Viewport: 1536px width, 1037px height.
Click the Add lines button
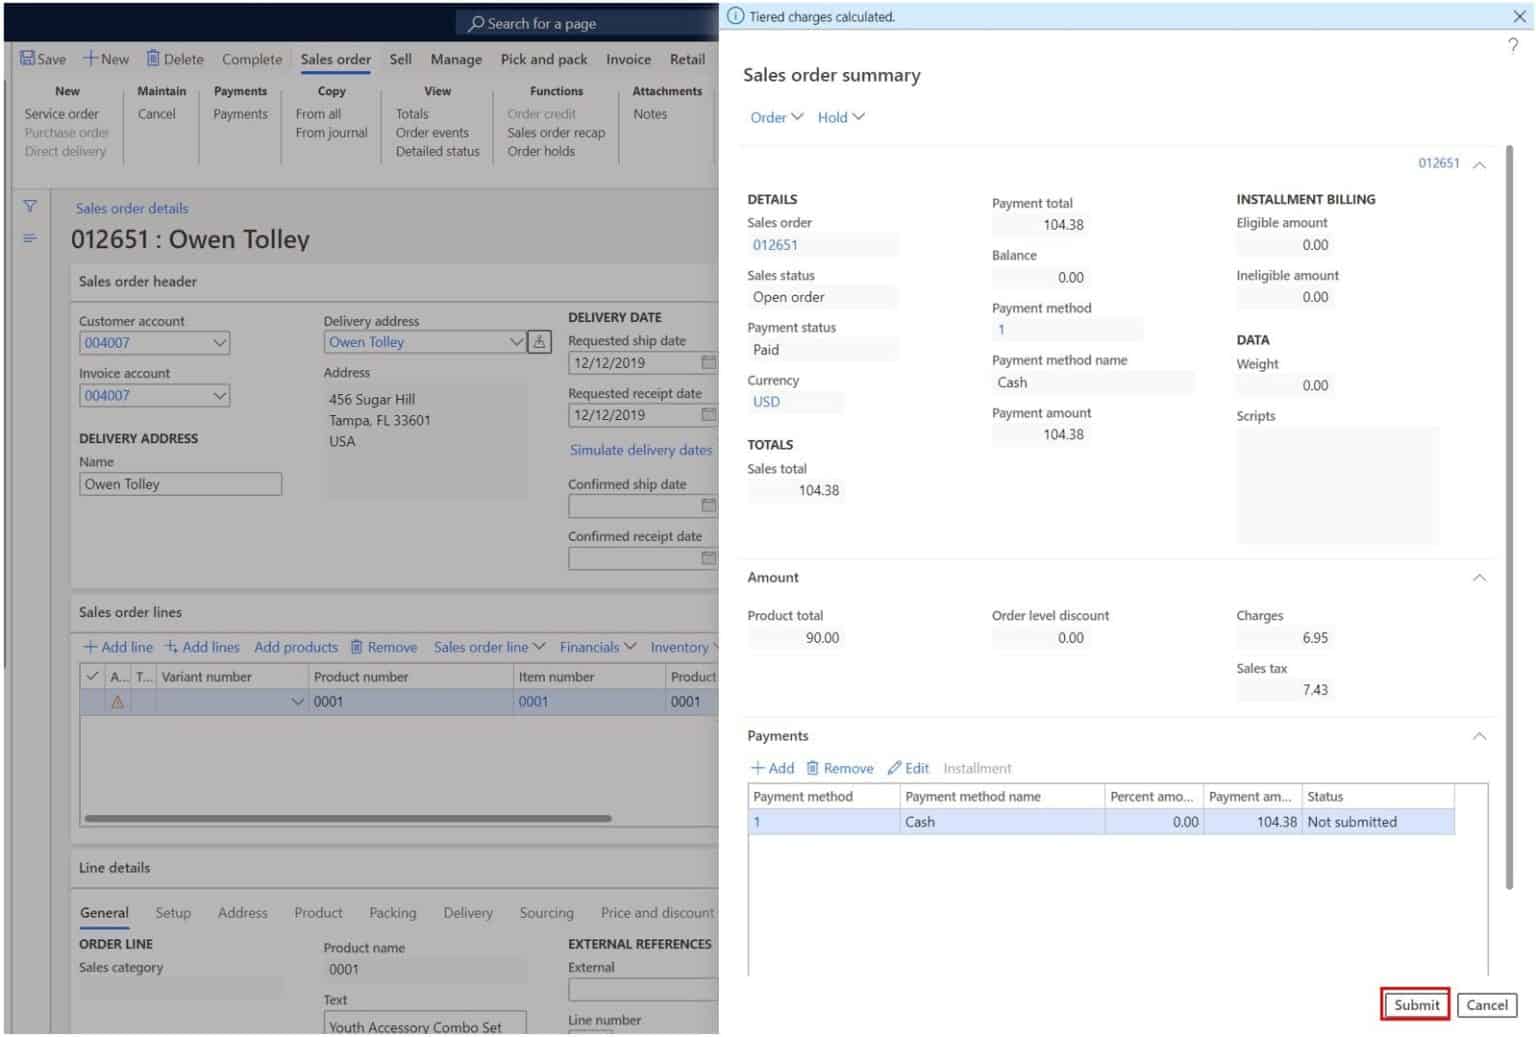202,647
